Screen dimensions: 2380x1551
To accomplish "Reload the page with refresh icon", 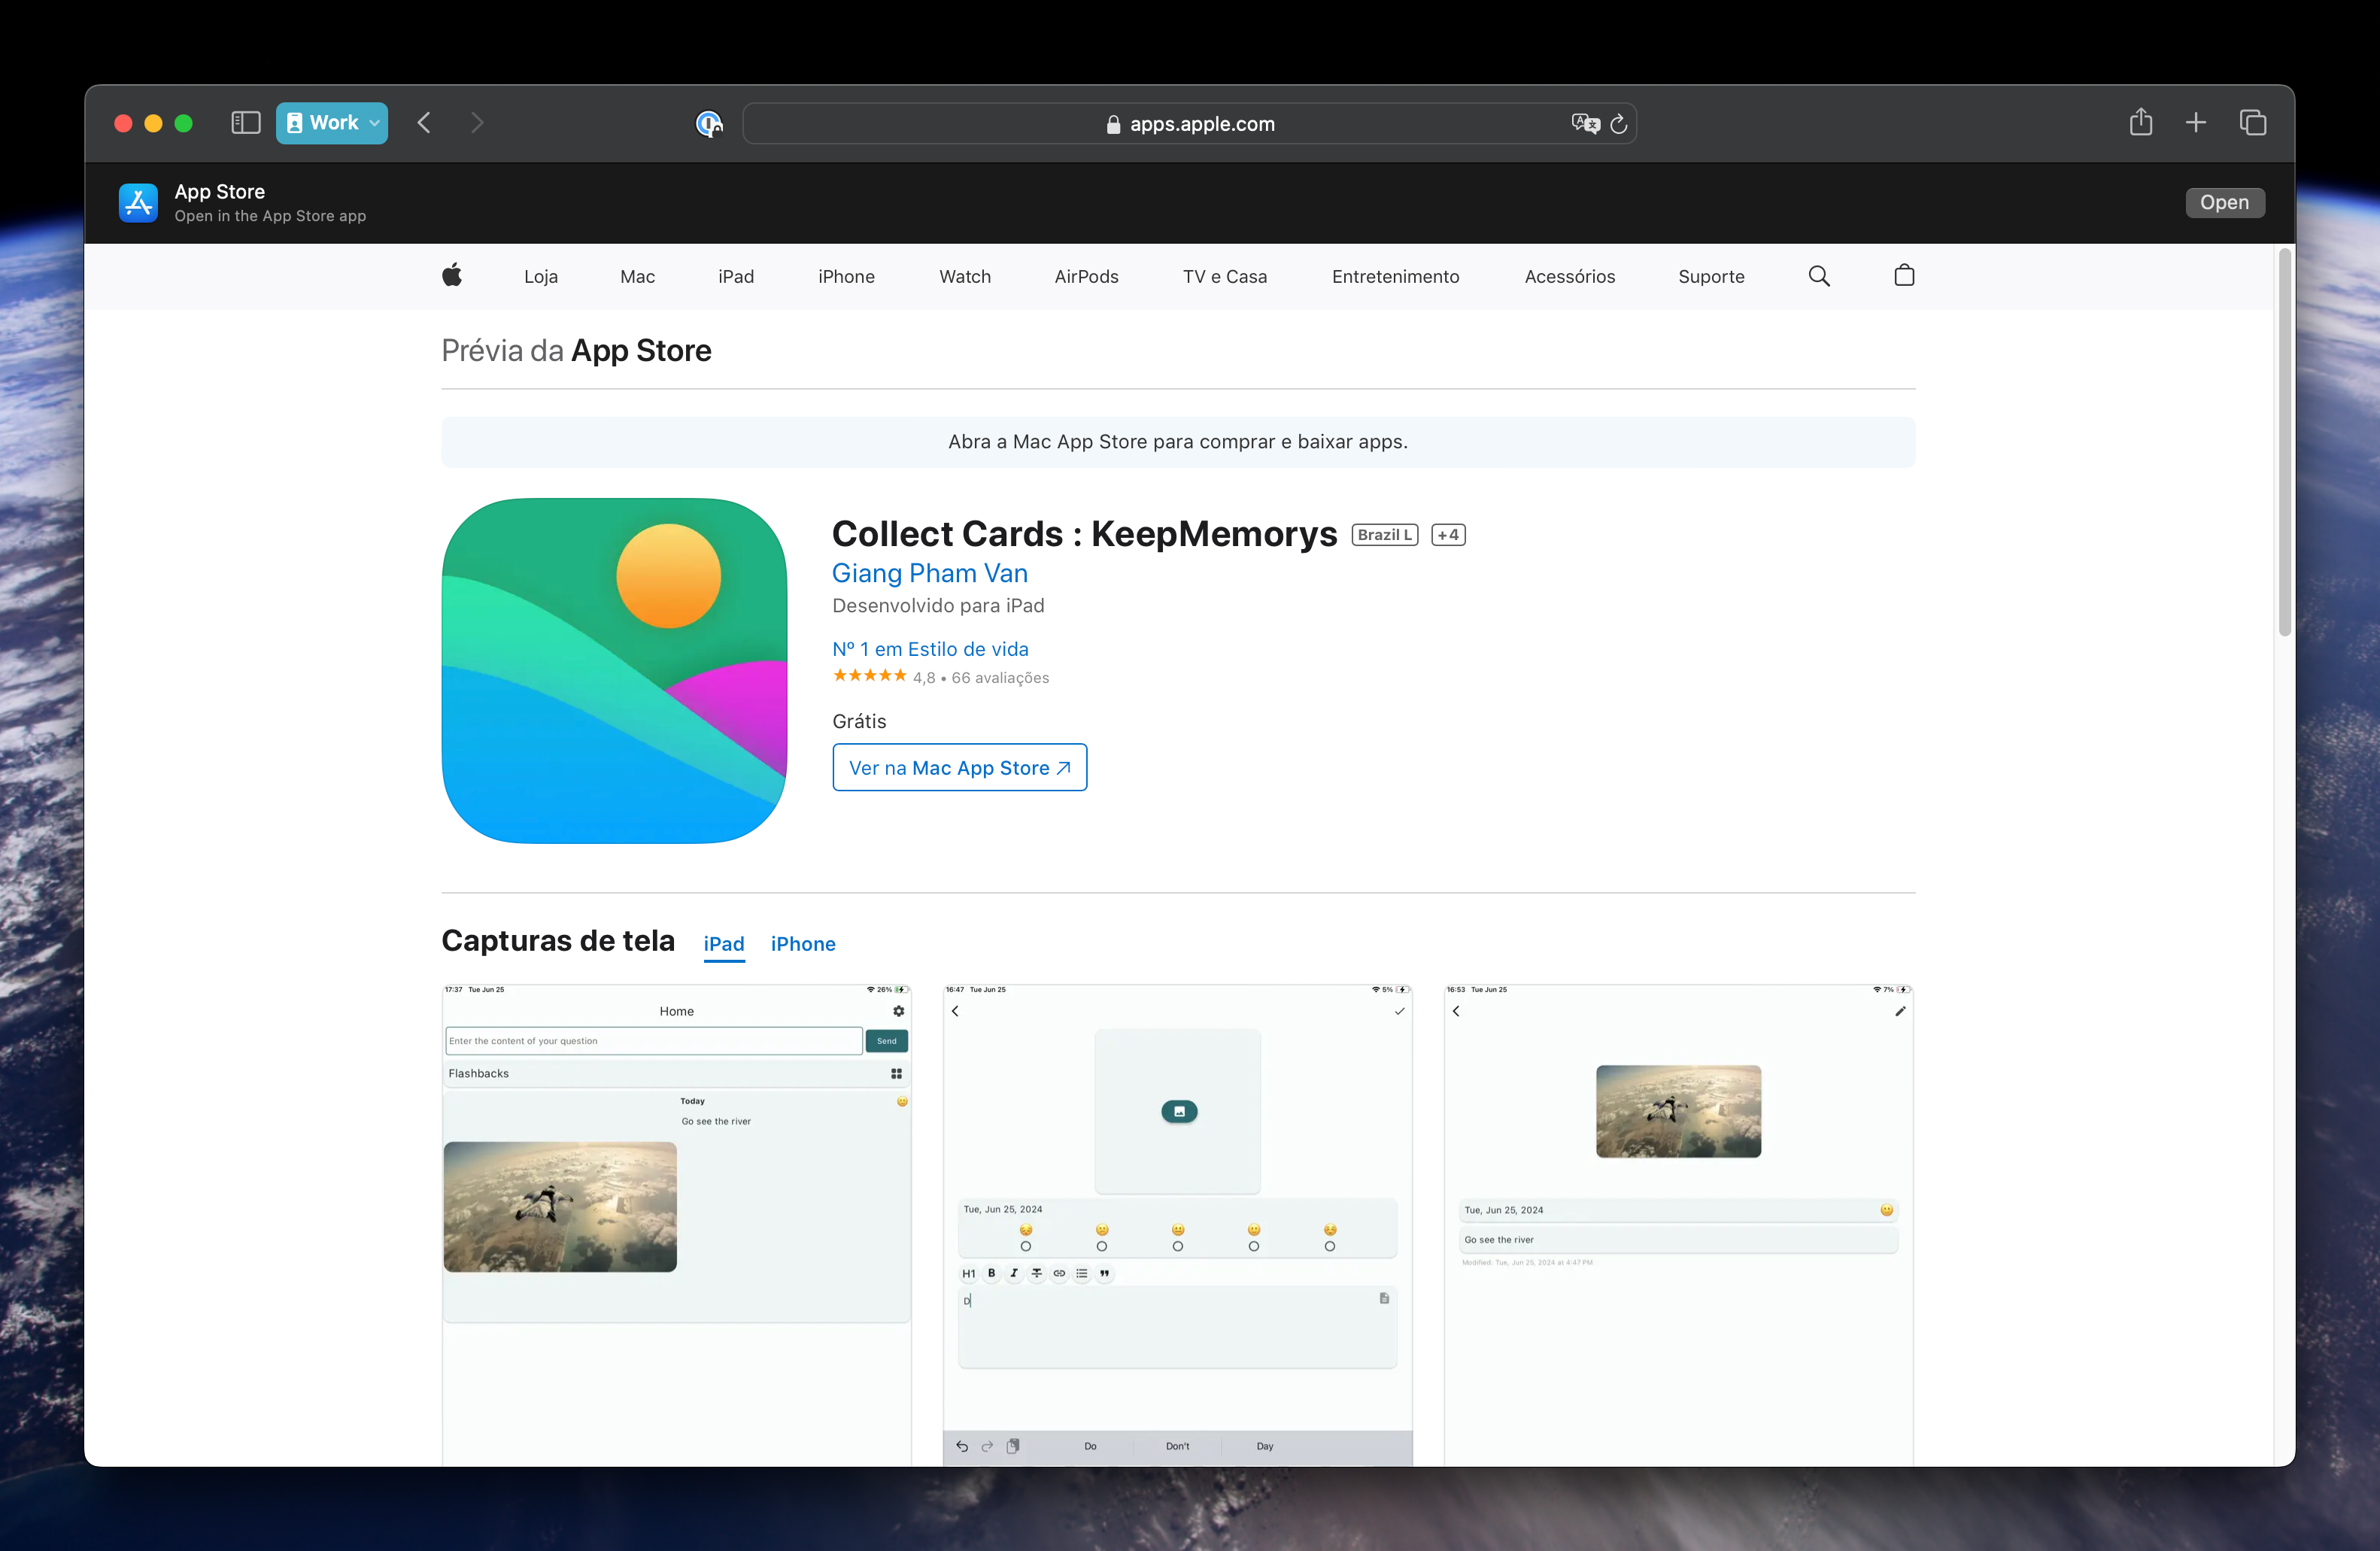I will point(1619,124).
